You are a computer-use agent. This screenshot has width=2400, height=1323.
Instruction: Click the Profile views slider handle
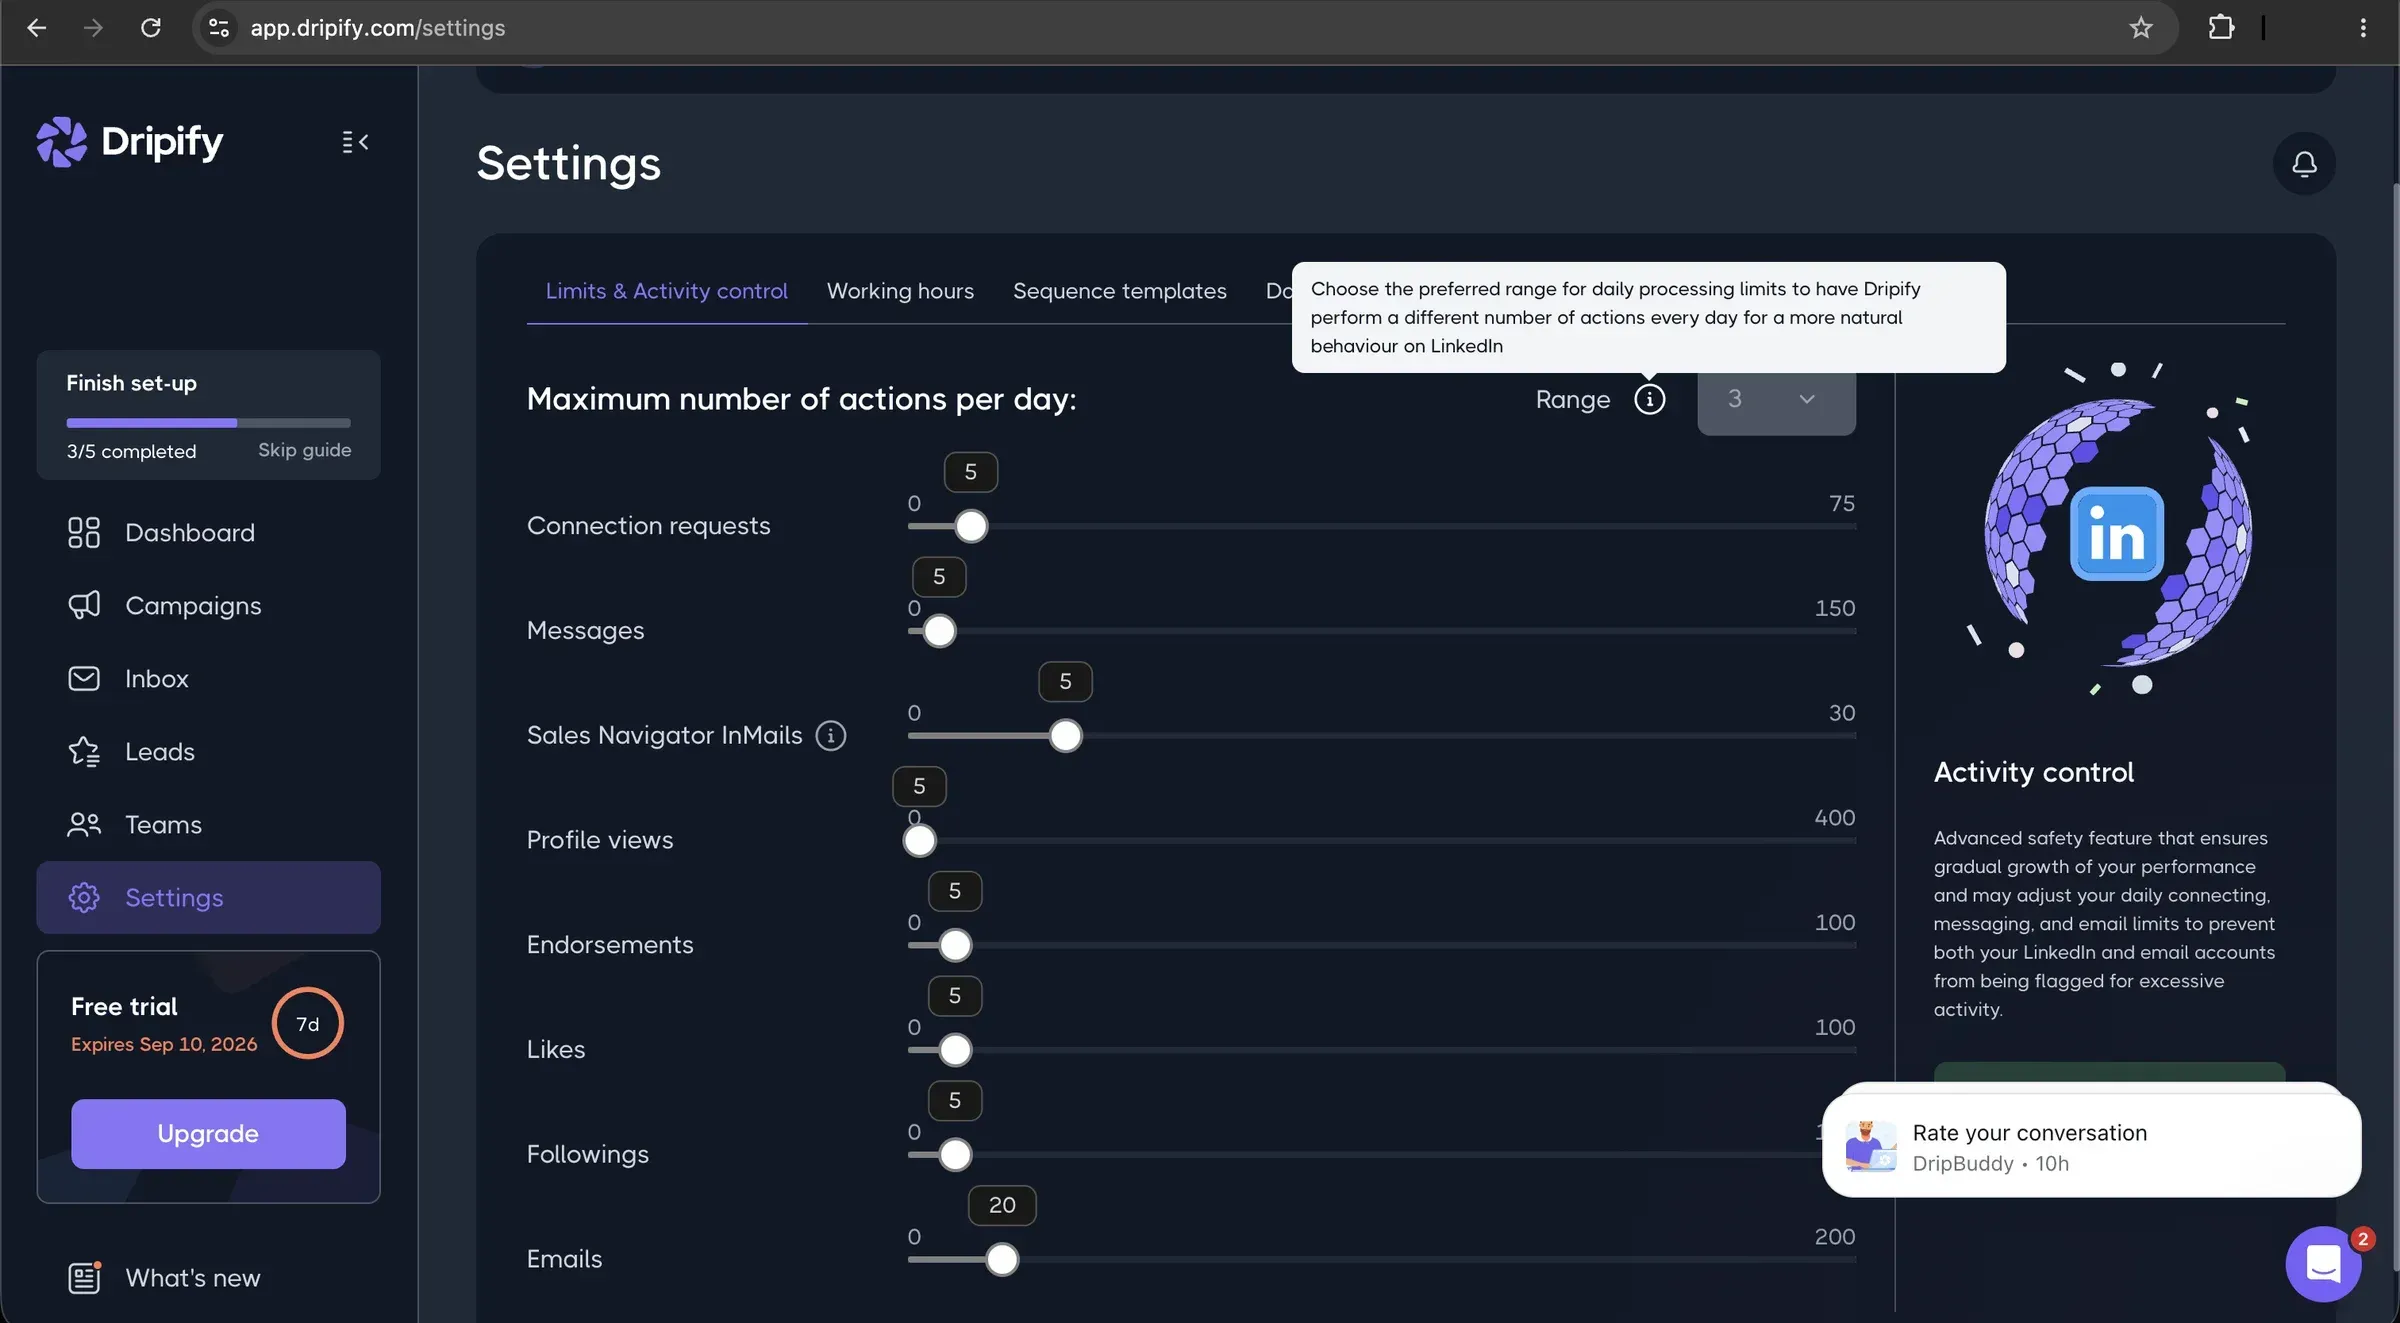tap(919, 840)
